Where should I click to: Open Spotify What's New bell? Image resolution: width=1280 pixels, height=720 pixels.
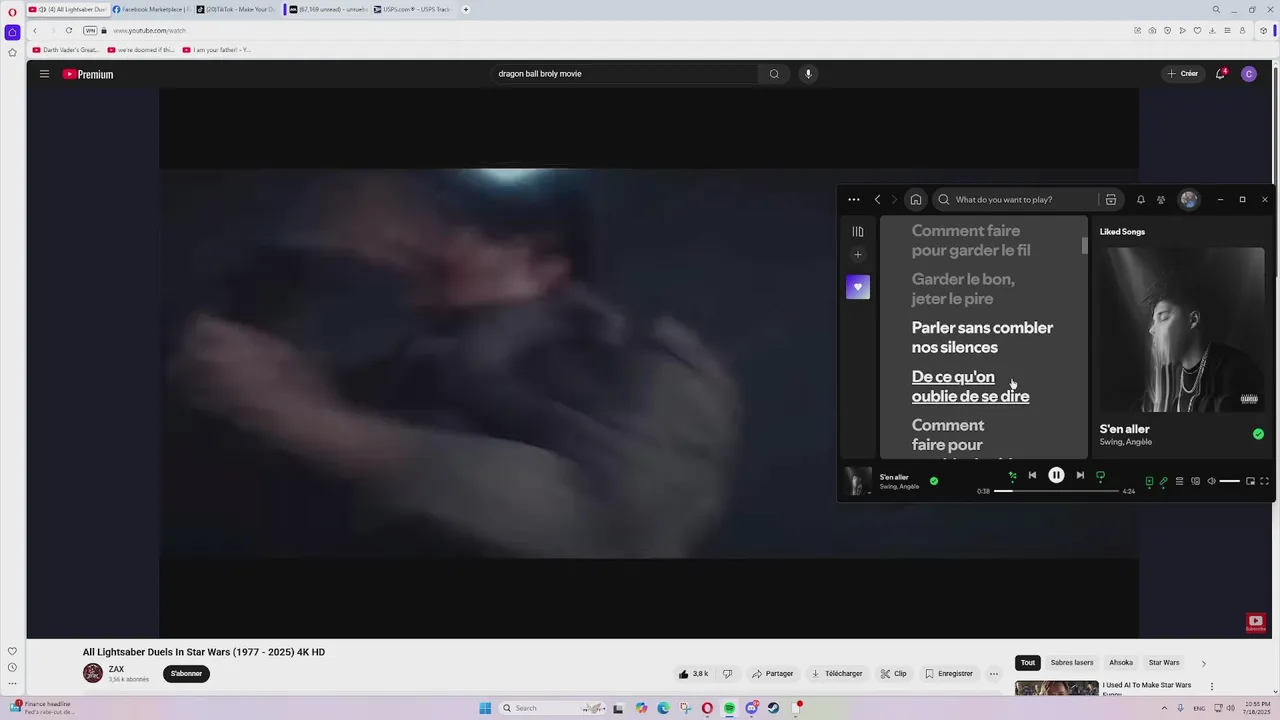[x=1141, y=200]
